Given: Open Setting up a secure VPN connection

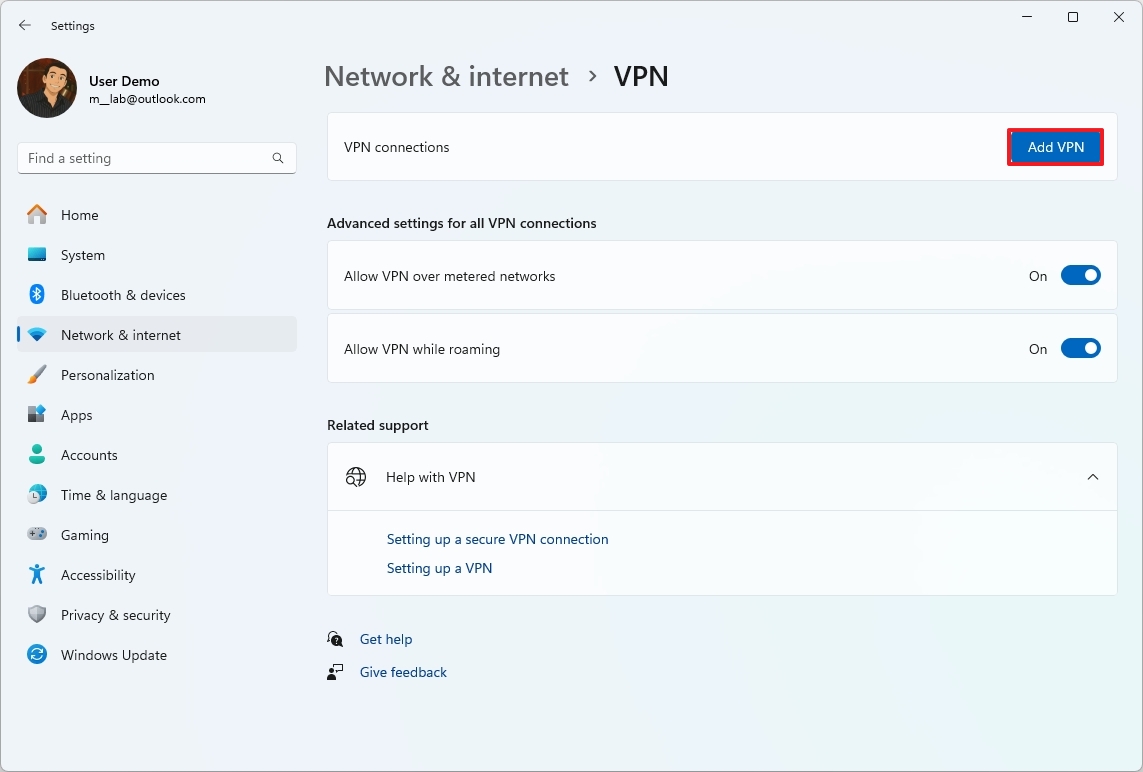Looking at the screenshot, I should pos(497,539).
